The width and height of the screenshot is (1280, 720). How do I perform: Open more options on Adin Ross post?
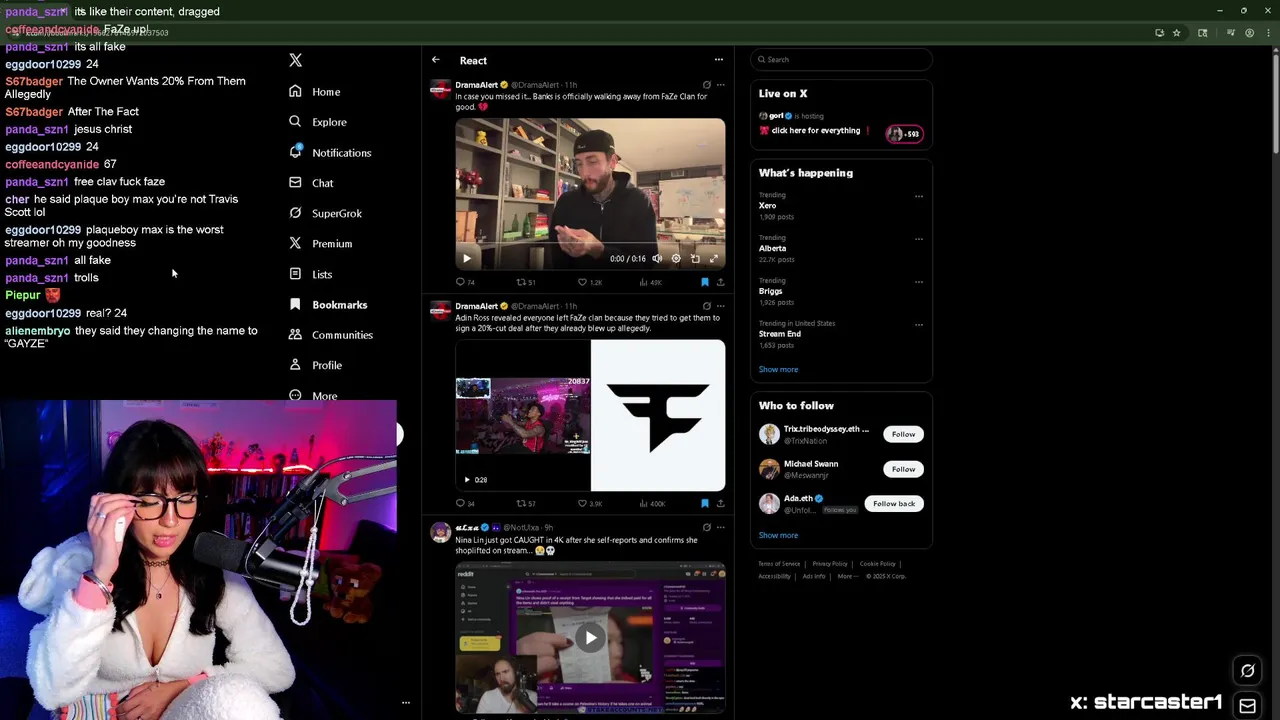[720, 306]
